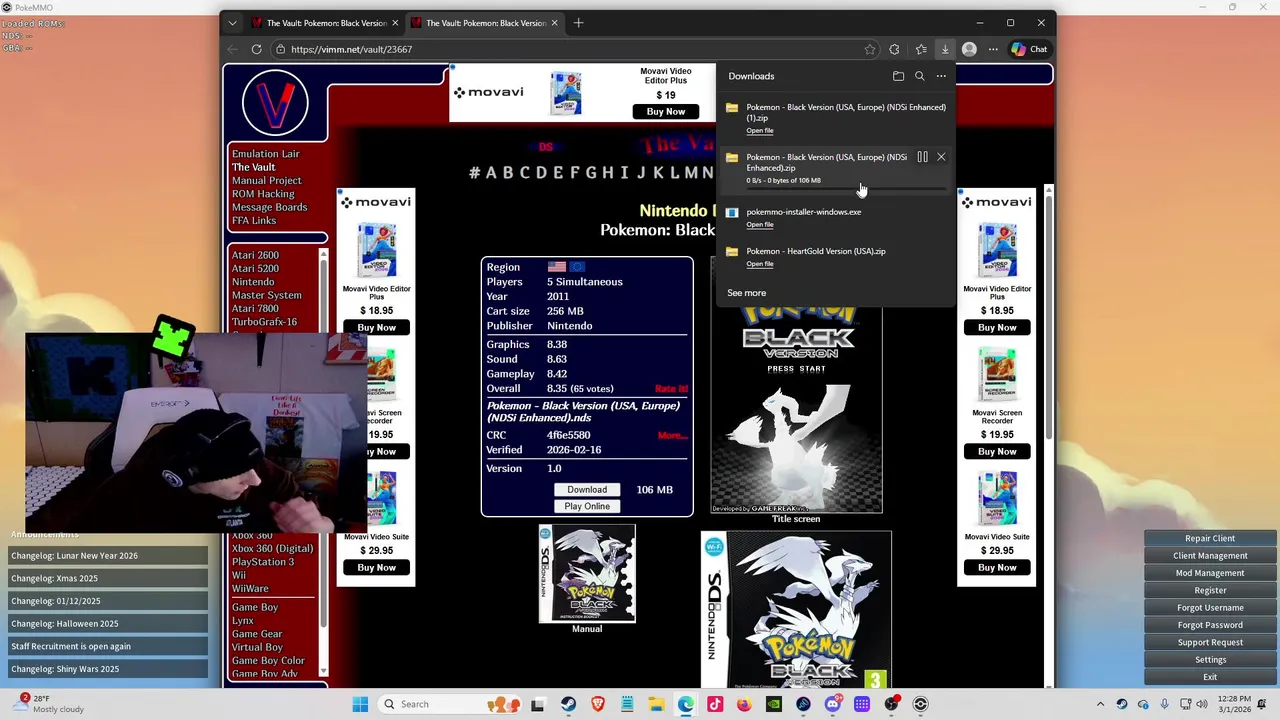This screenshot has height=720, width=1280.
Task: Open the Manual Project link
Action: [x=267, y=181]
